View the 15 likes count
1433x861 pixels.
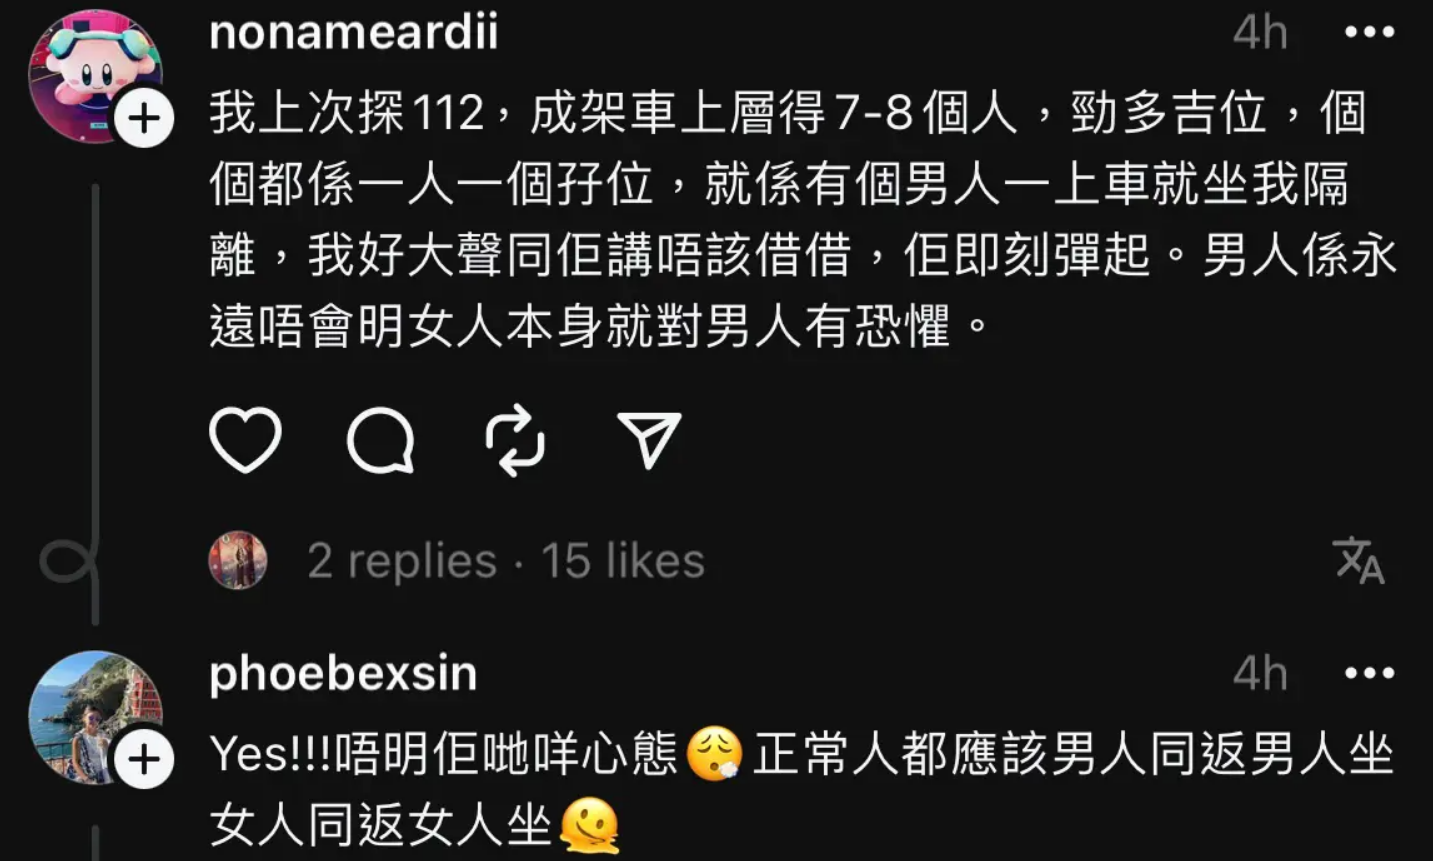coord(623,561)
